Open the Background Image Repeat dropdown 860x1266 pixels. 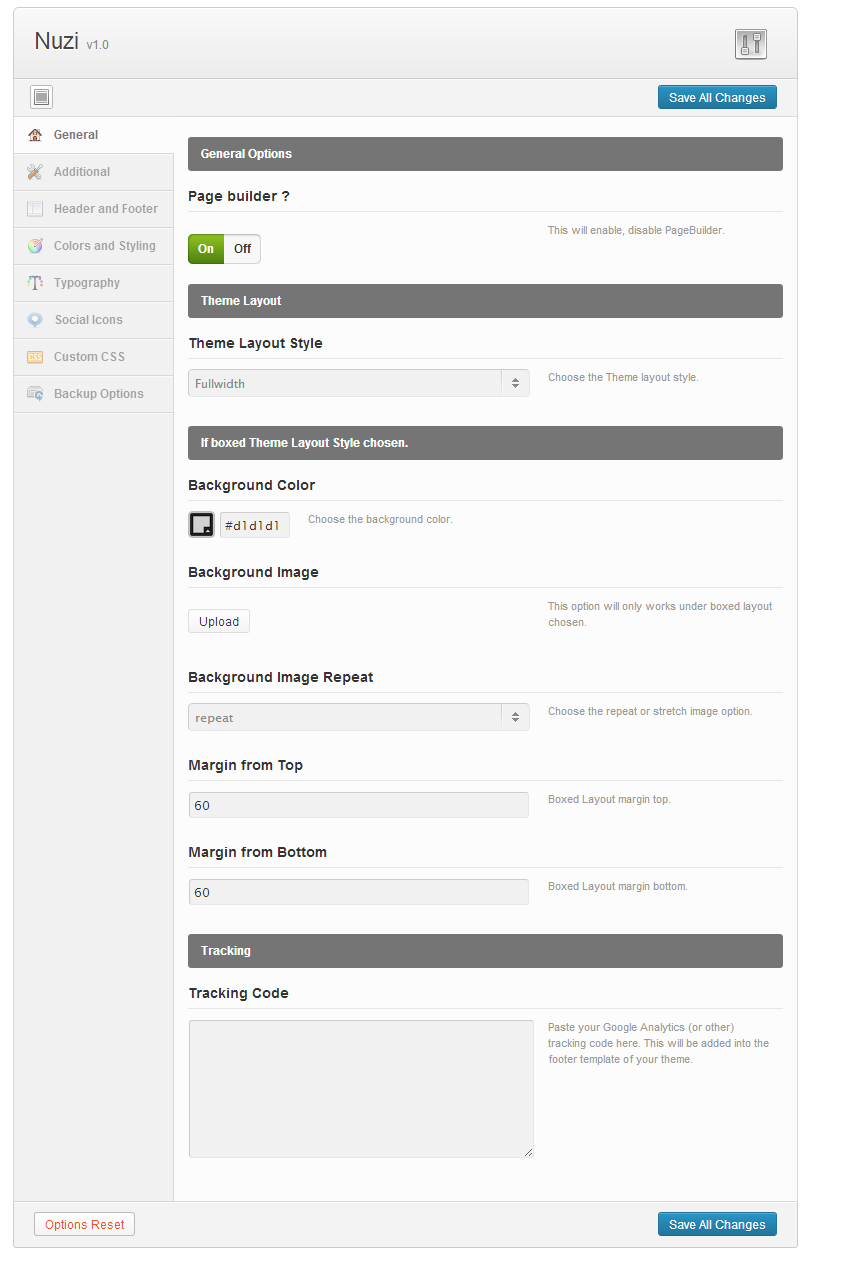358,716
